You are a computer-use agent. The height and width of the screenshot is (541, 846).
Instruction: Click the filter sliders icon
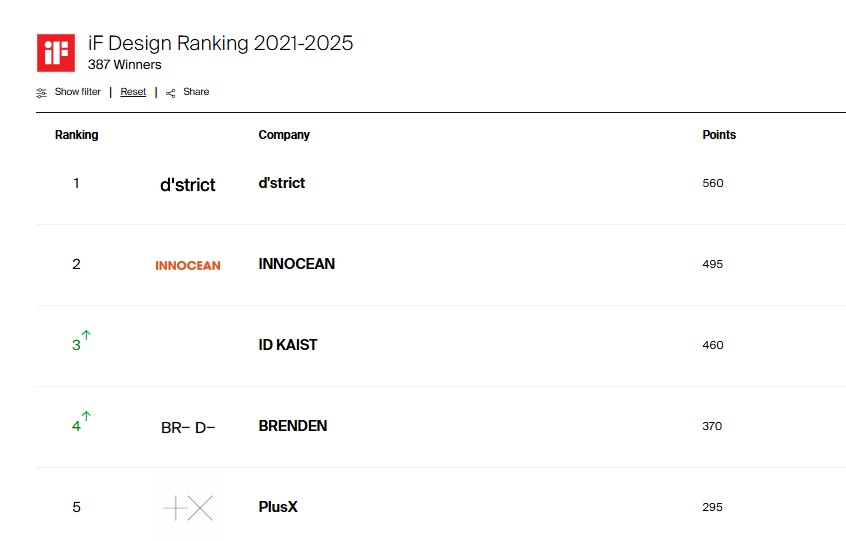(42, 93)
